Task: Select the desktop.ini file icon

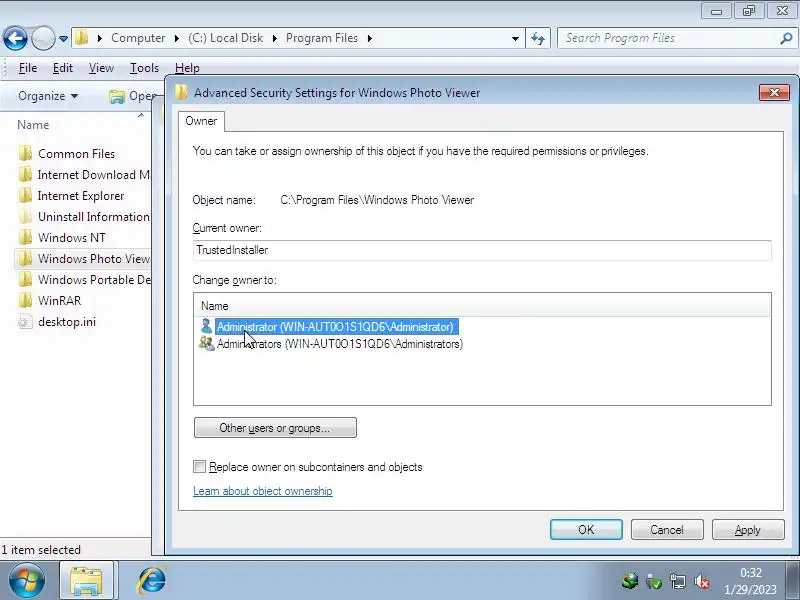Action: pyautogui.click(x=26, y=321)
